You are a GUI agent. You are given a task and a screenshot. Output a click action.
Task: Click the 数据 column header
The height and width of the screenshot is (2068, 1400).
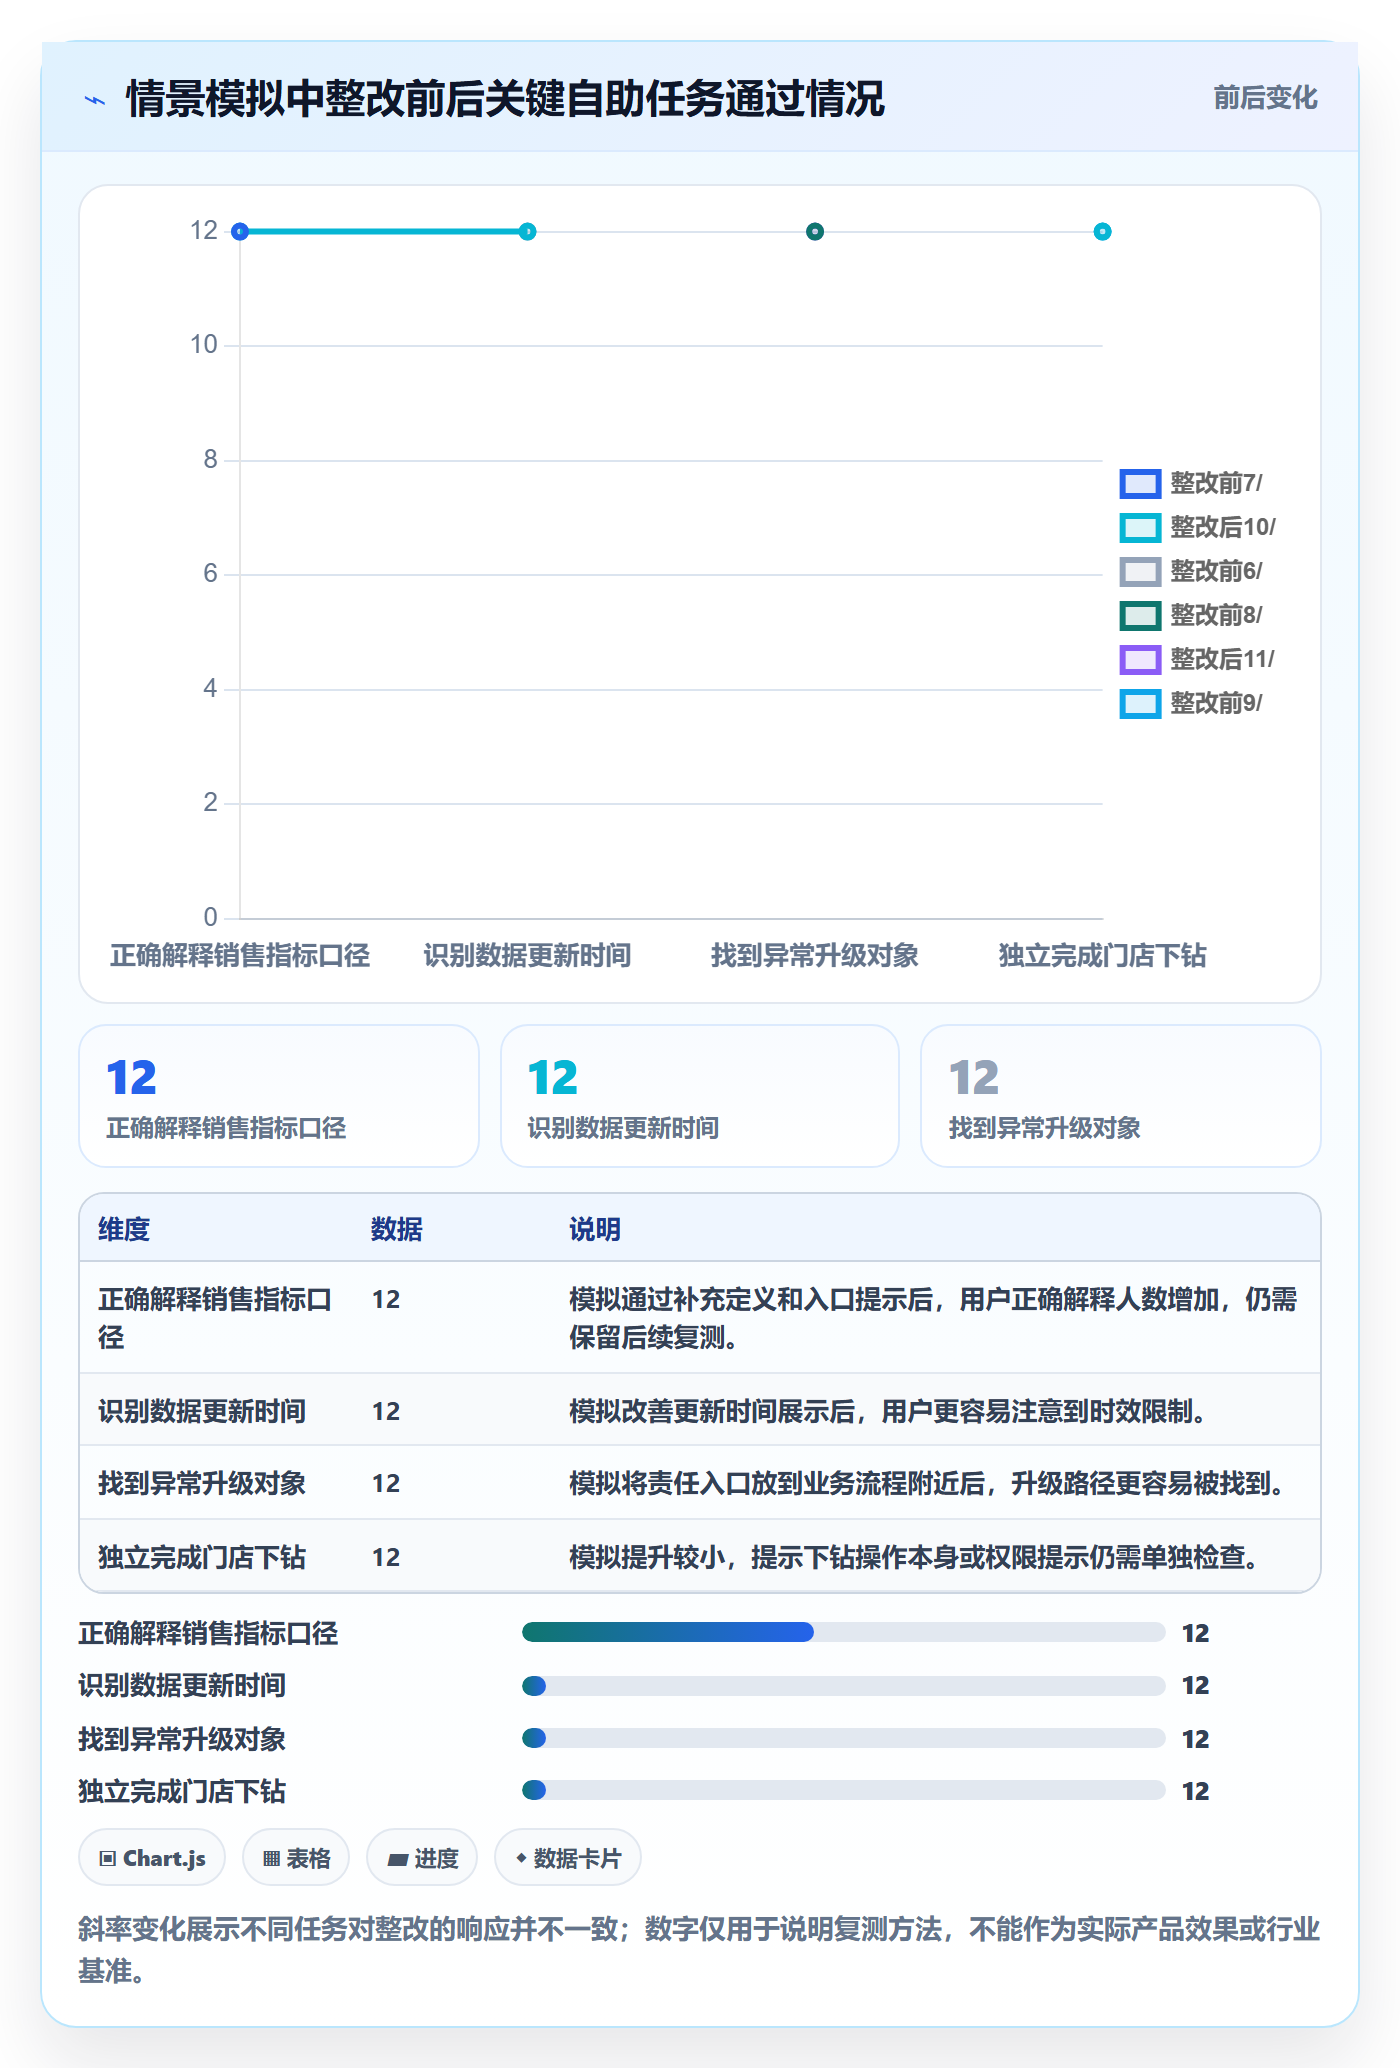click(397, 1229)
